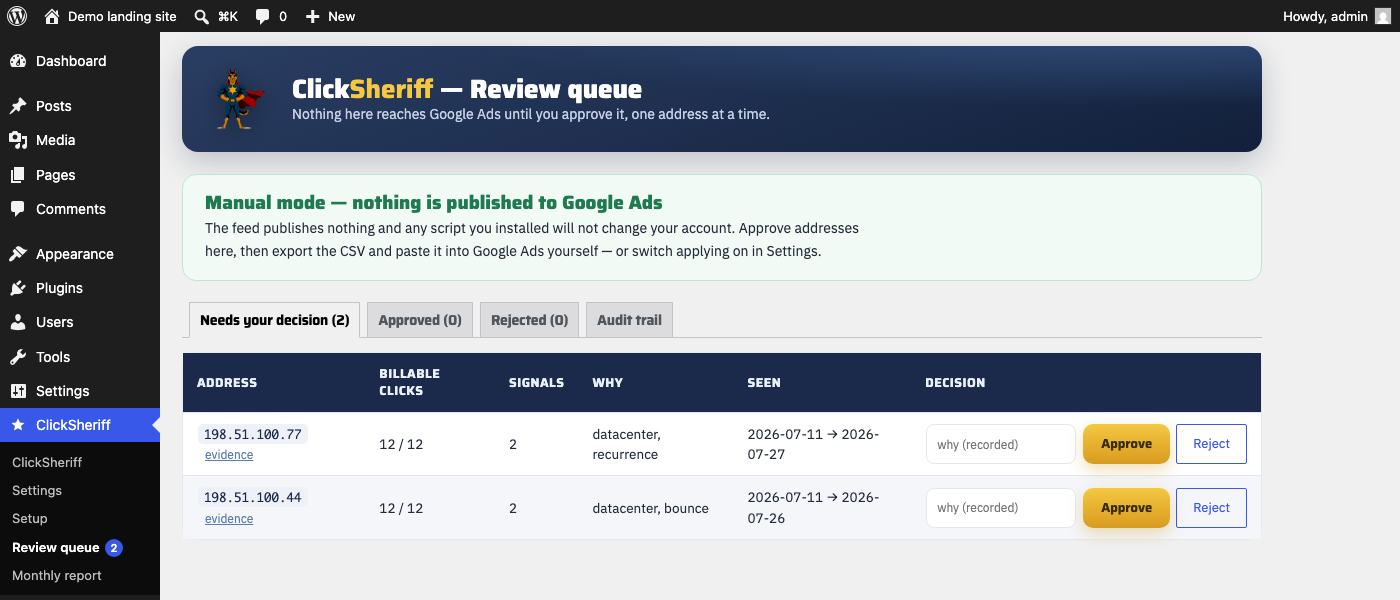Click Demo landing site in admin bar
Viewport: 1400px width, 600px height.
pos(122,16)
